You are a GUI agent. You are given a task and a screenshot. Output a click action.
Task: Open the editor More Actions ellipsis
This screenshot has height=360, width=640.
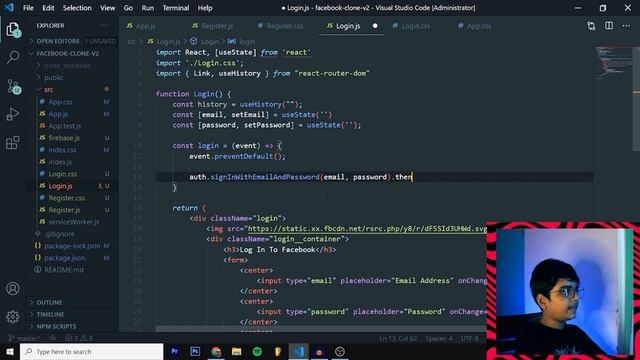coord(626,26)
